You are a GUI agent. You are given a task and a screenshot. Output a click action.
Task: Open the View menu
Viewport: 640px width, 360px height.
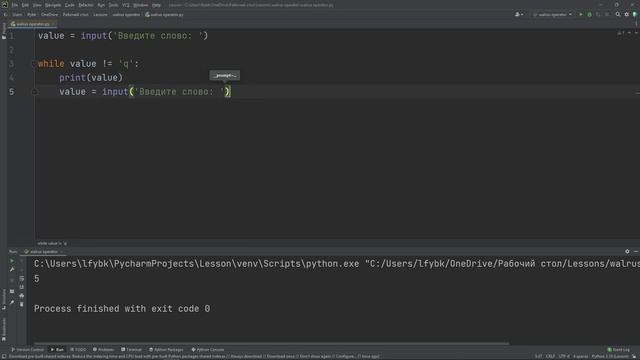[x=37, y=5]
